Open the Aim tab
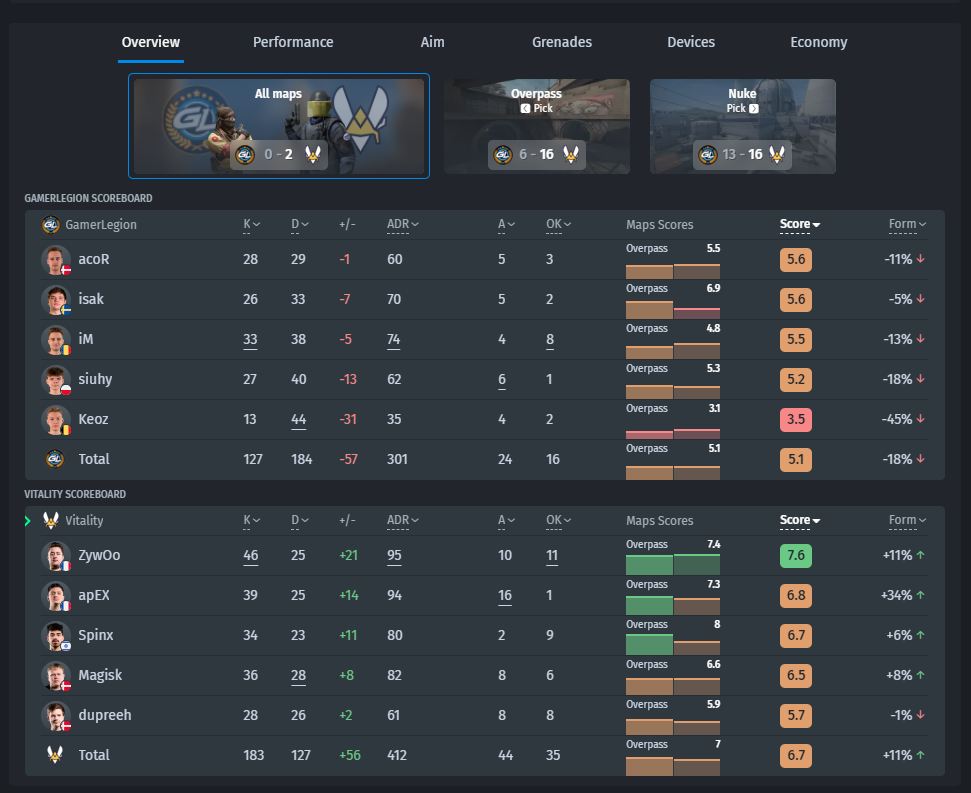The width and height of the screenshot is (971, 793). coord(432,42)
